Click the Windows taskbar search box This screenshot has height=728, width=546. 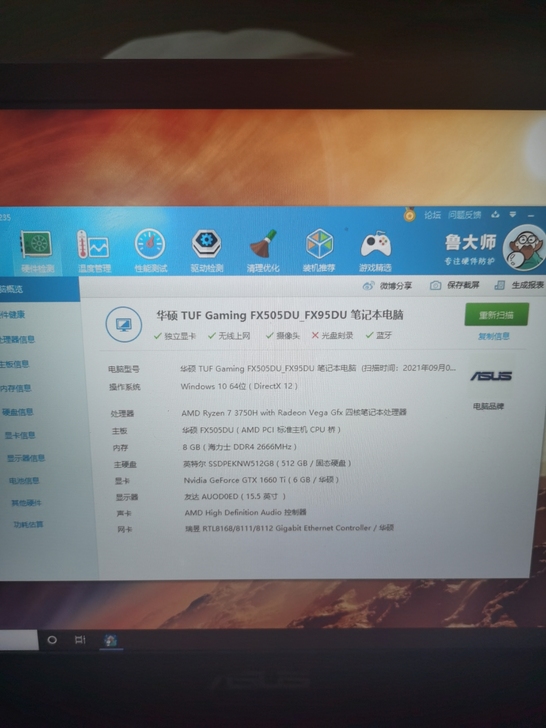(x=19, y=640)
